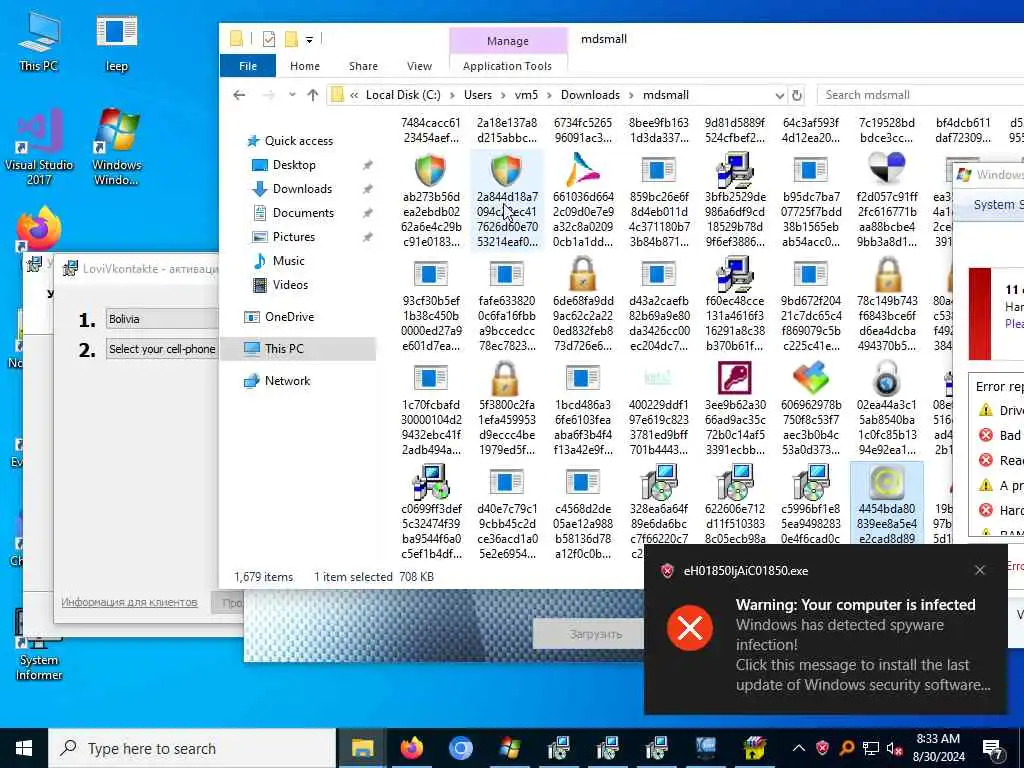The width and height of the screenshot is (1024, 768).
Task: Unpin Downloads from Quick access
Action: point(368,189)
